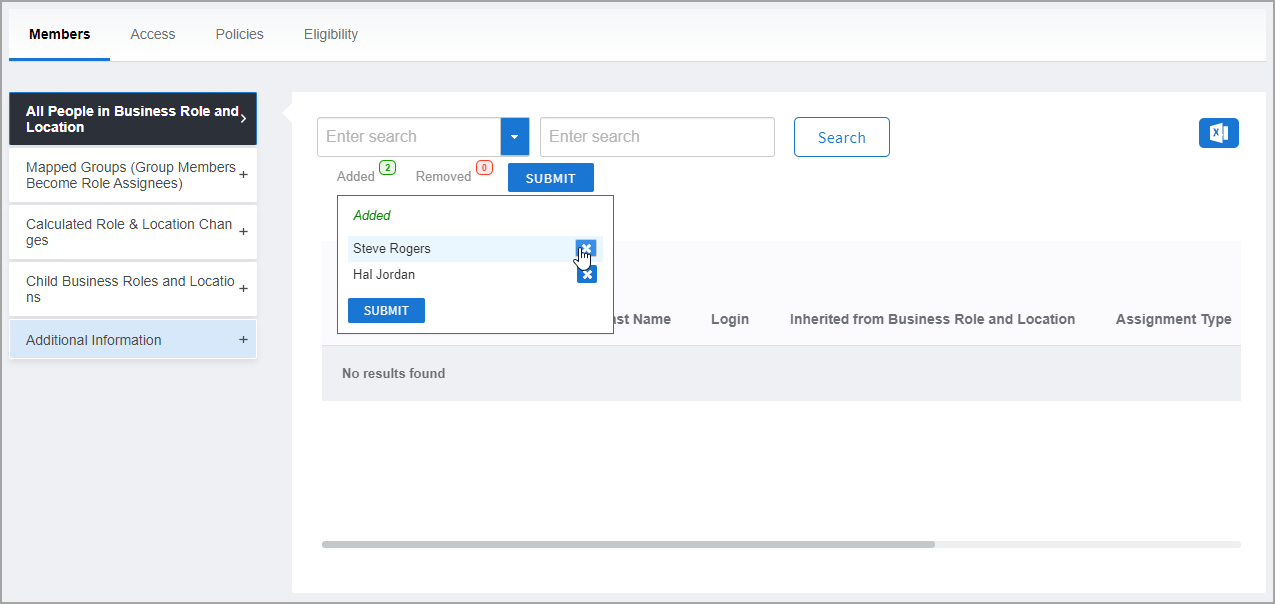Show the Removed members list
Image resolution: width=1275 pixels, height=604 pixels.
443,177
